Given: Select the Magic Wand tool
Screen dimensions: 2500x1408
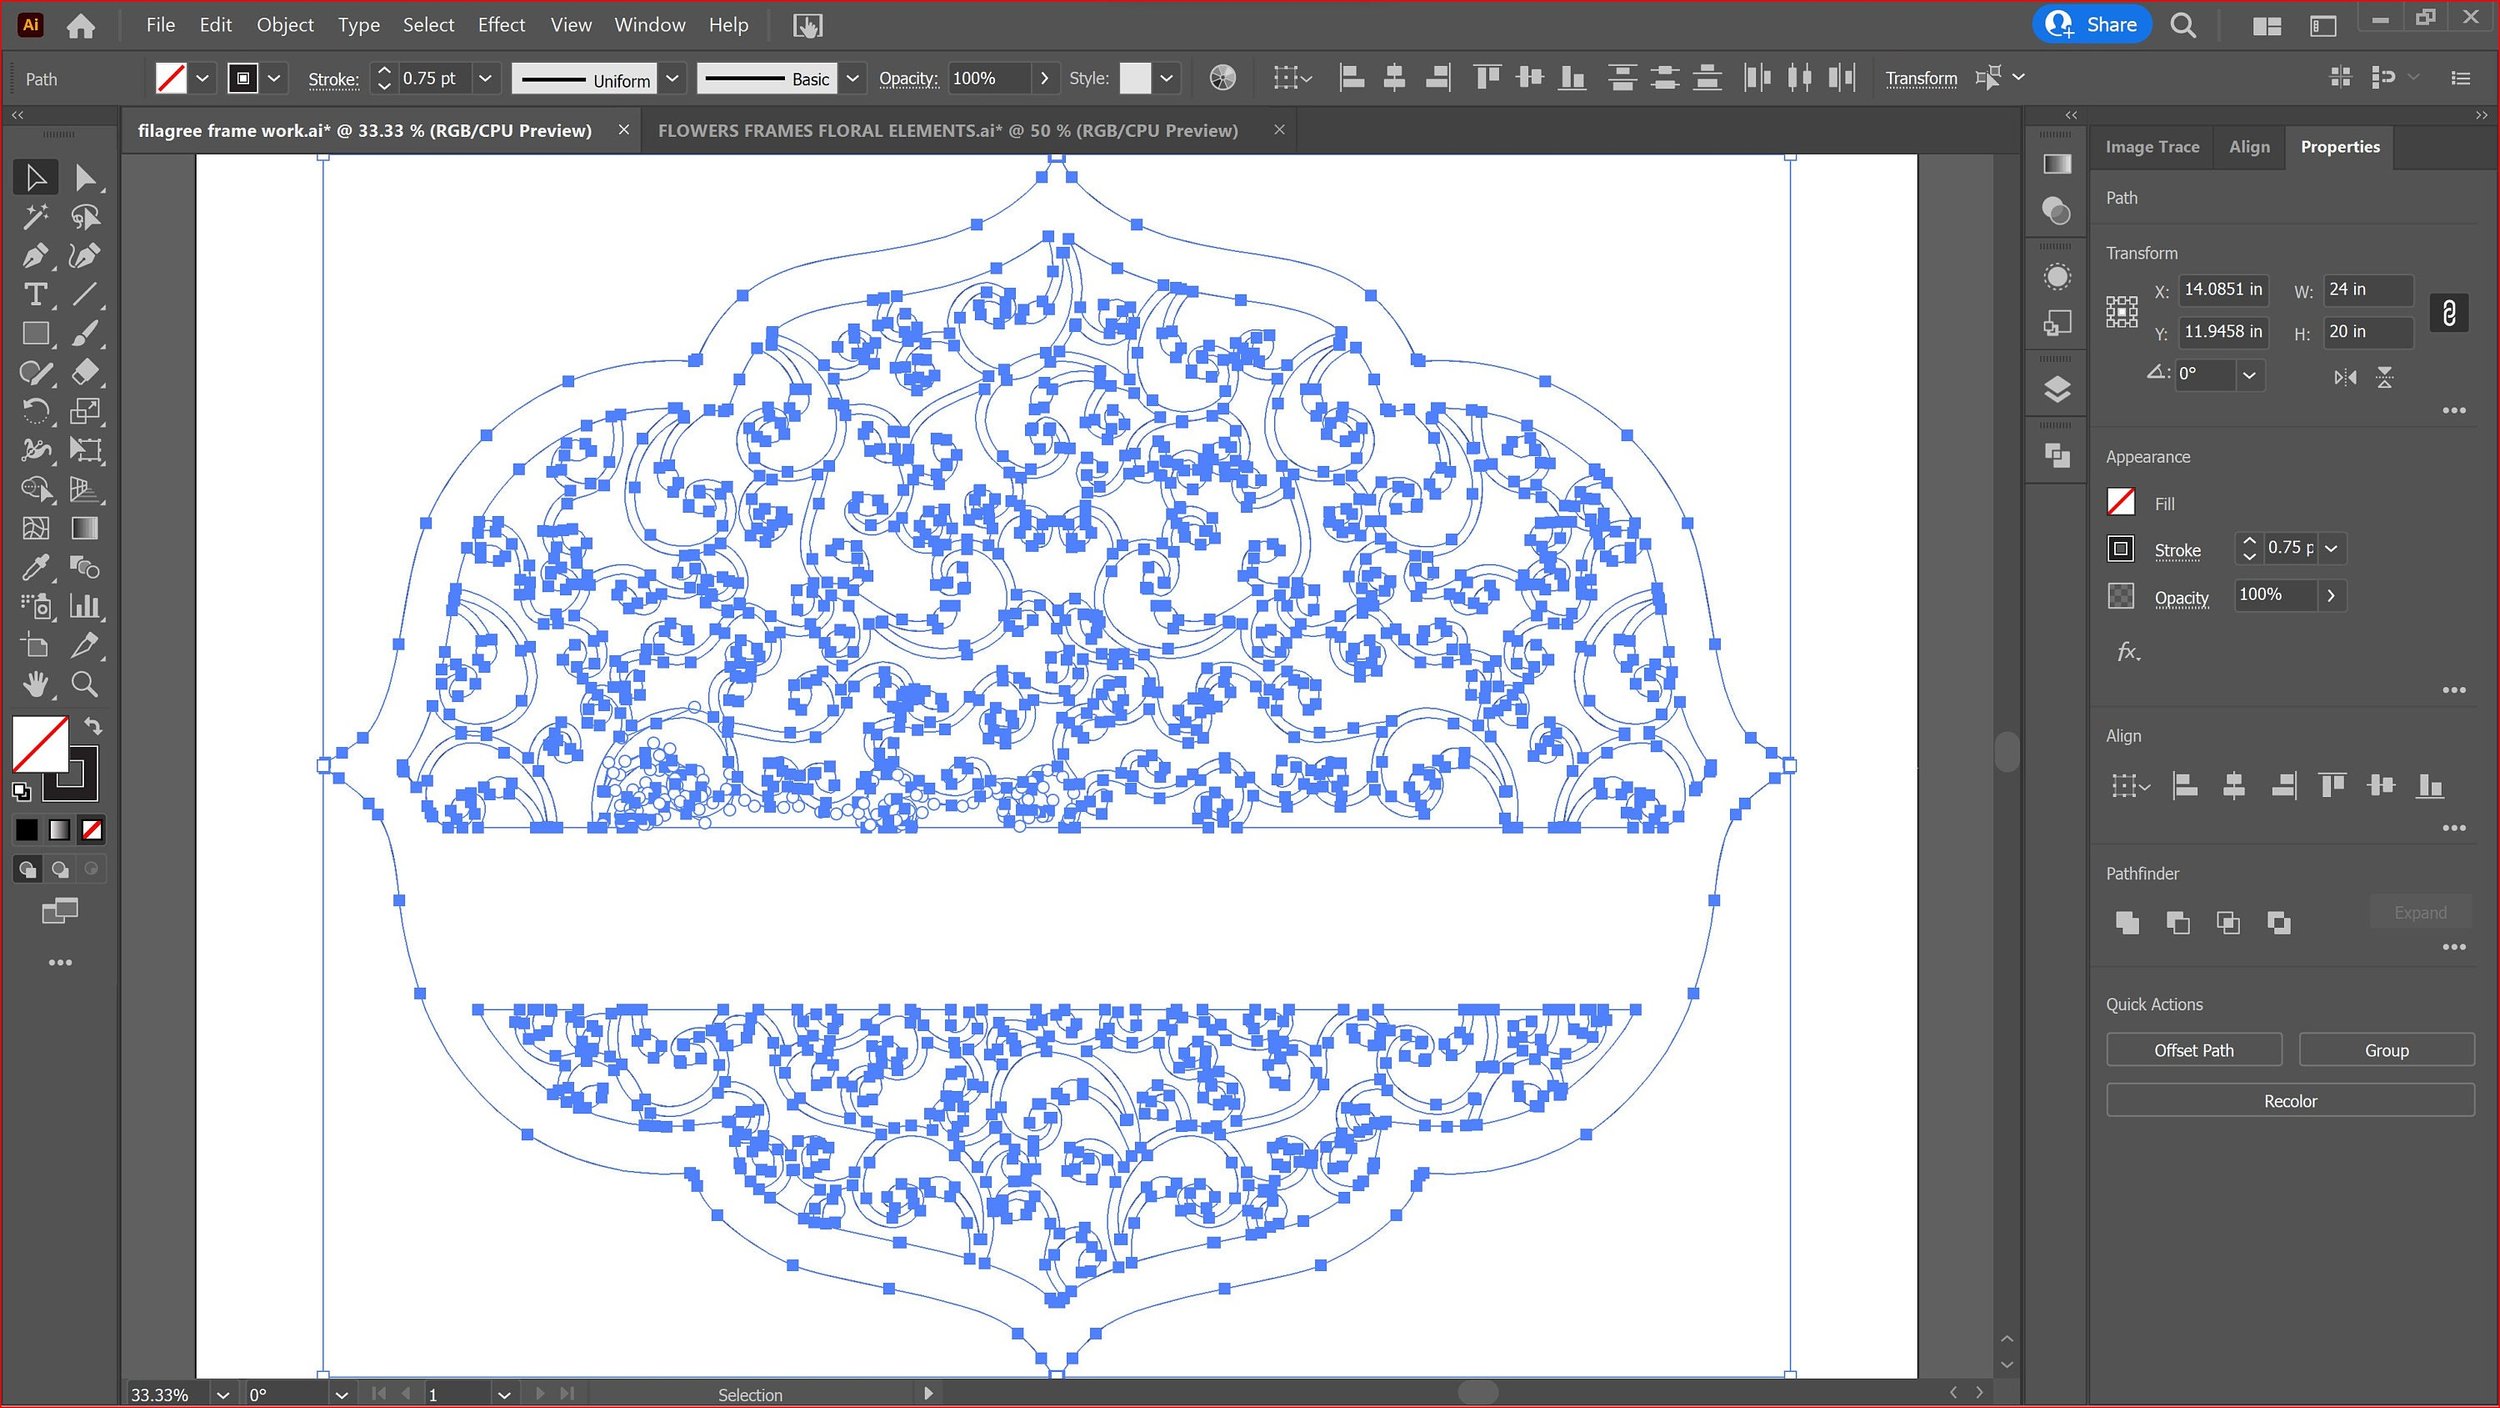Looking at the screenshot, I should 36,217.
